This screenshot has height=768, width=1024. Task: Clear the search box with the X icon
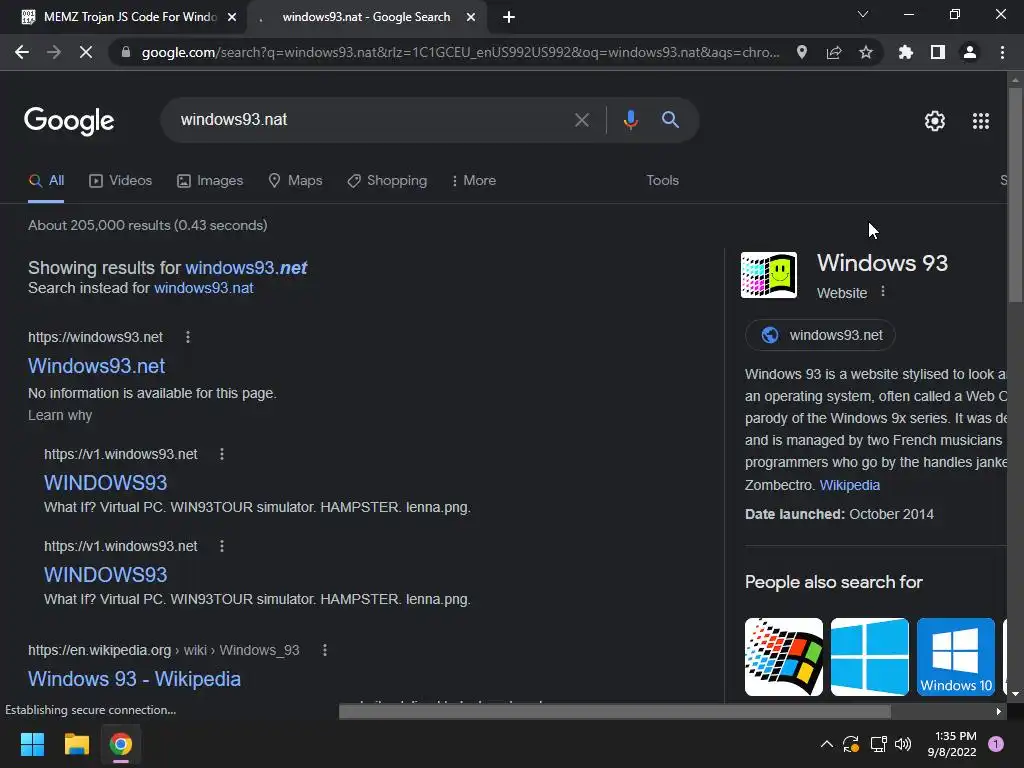click(581, 120)
